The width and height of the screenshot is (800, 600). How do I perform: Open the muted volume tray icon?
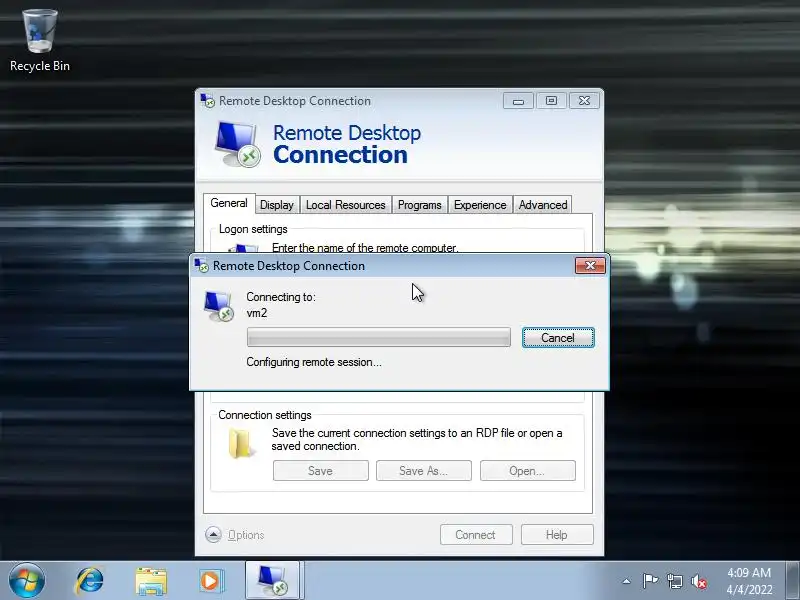click(x=699, y=581)
